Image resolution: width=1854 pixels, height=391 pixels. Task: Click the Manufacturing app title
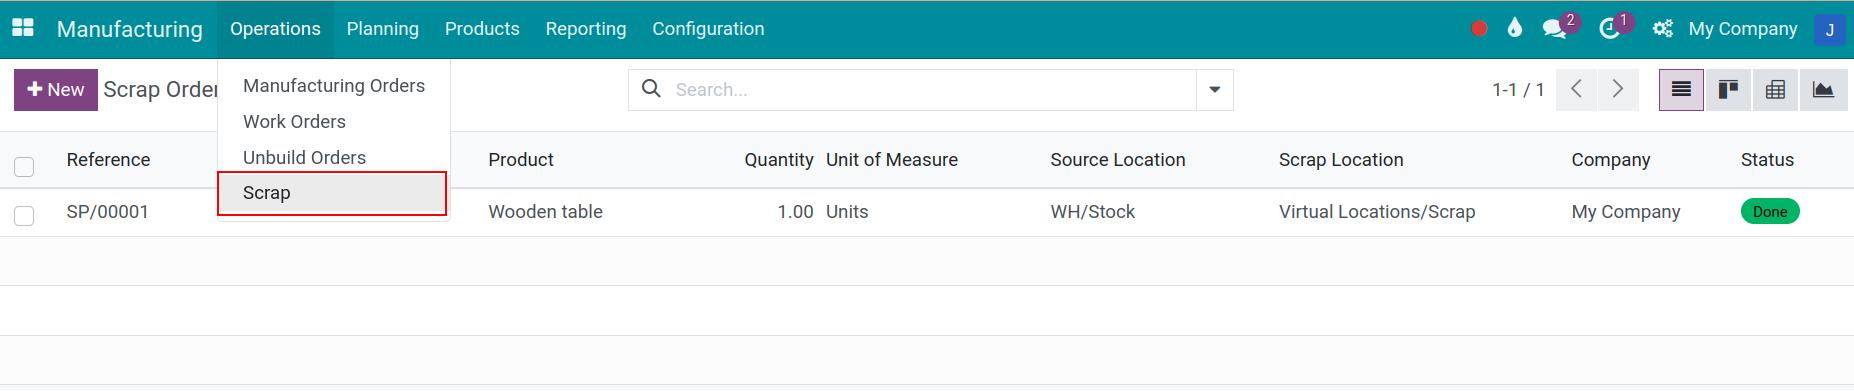pyautogui.click(x=130, y=29)
